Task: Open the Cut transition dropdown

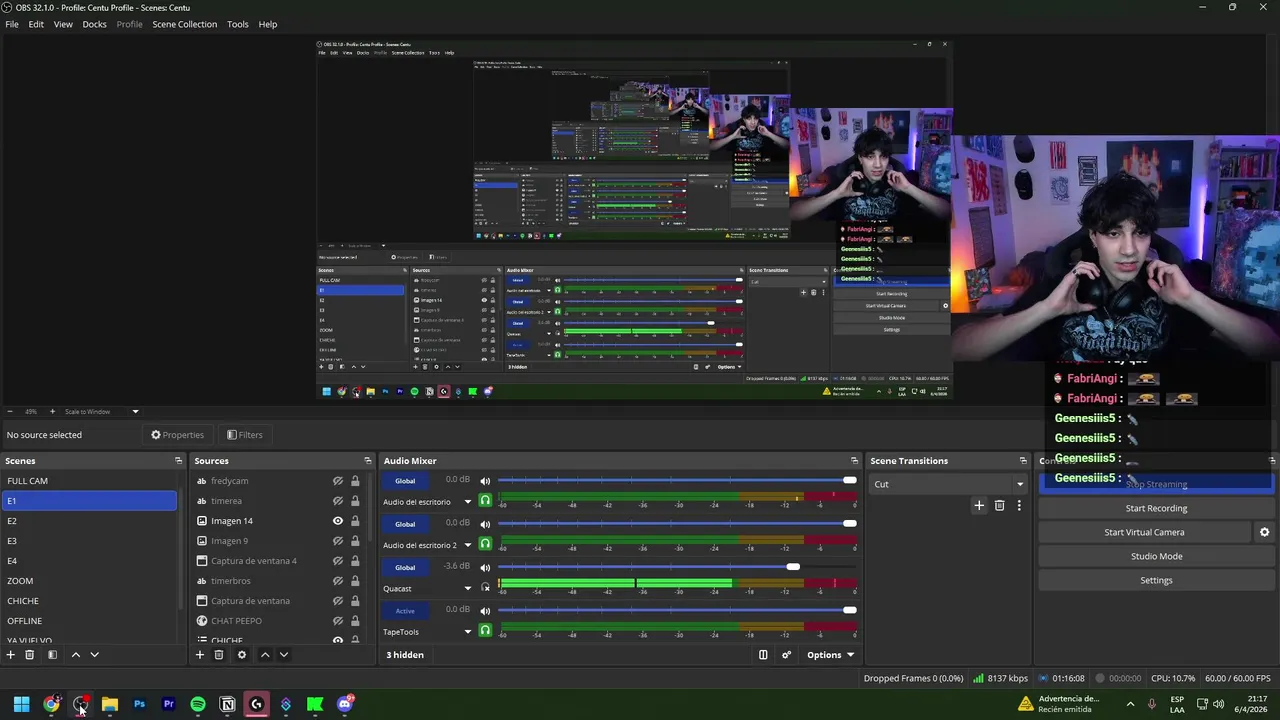Action: 948,484
